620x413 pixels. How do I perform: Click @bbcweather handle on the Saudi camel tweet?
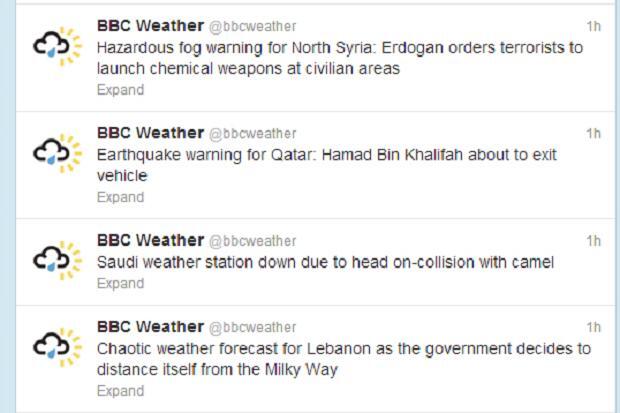[x=252, y=241]
